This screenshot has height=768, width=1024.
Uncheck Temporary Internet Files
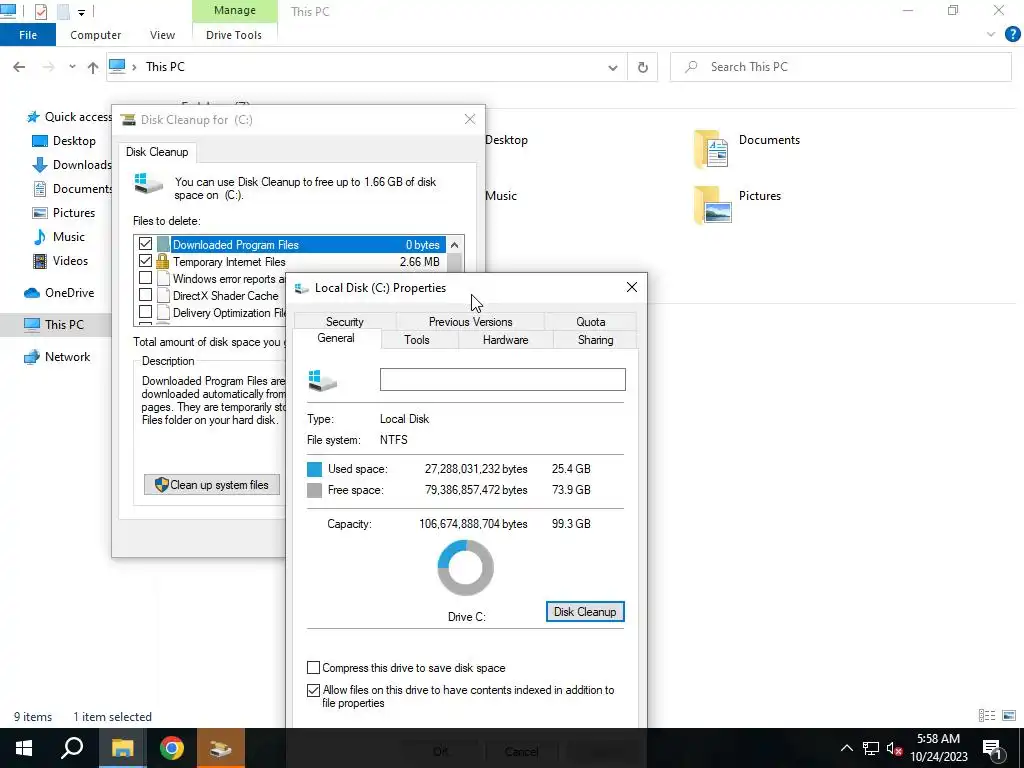(145, 261)
